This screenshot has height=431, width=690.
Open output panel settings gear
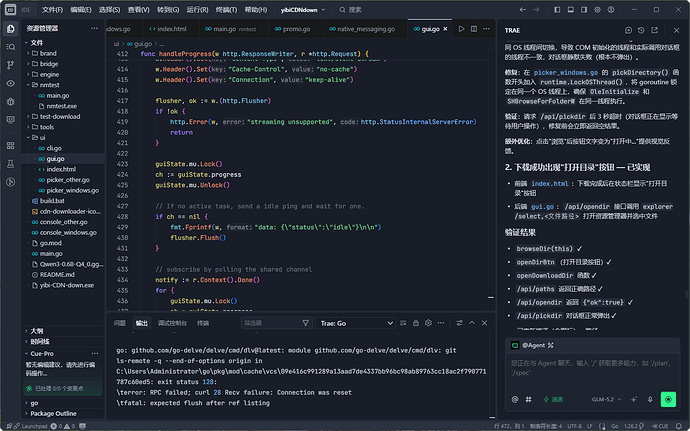tap(428, 323)
